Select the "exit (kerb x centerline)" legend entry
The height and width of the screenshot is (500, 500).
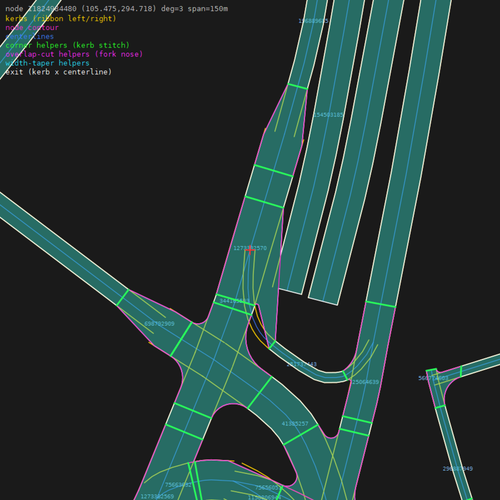click(59, 72)
